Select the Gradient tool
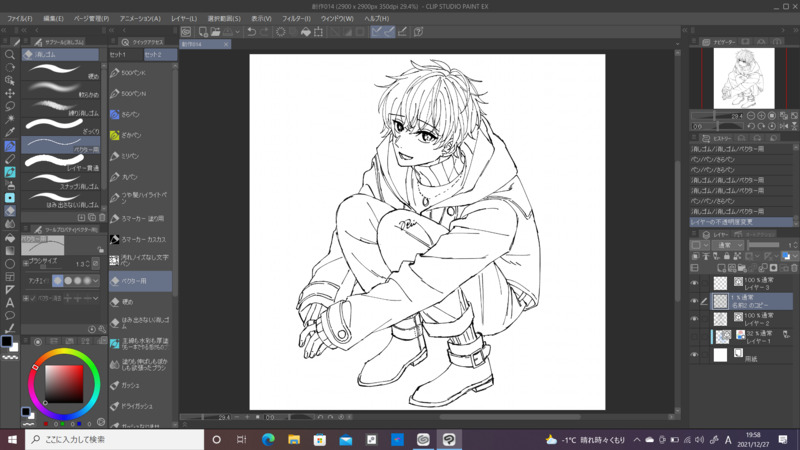 (x=10, y=251)
